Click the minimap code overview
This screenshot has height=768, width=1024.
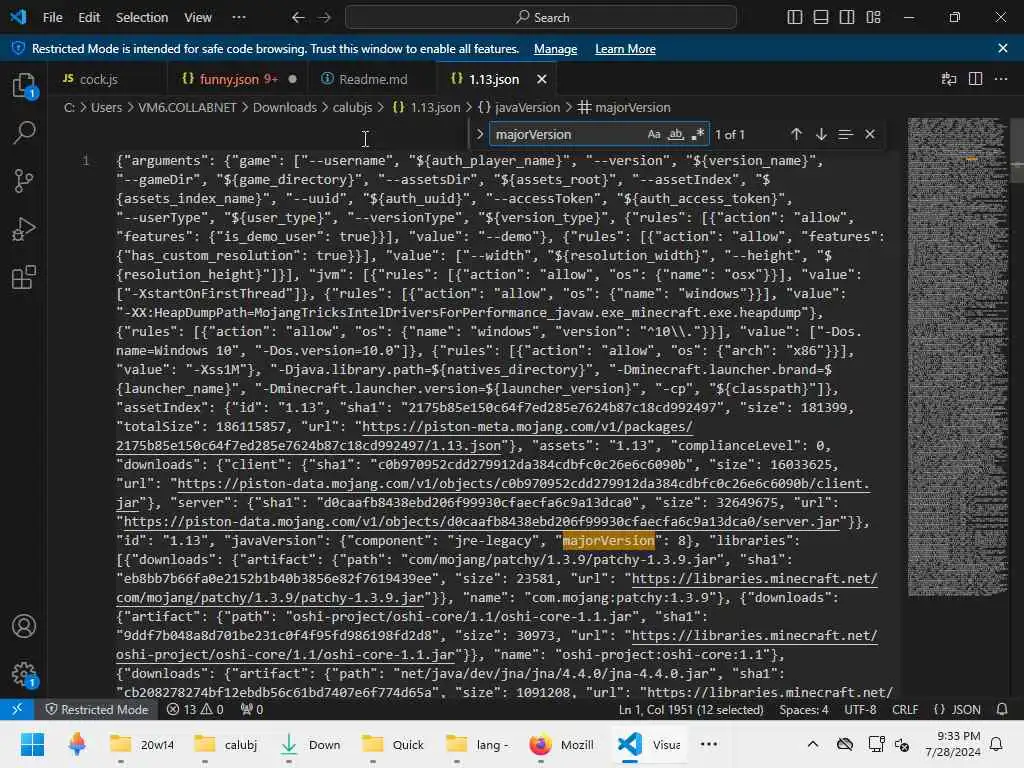click(957, 356)
